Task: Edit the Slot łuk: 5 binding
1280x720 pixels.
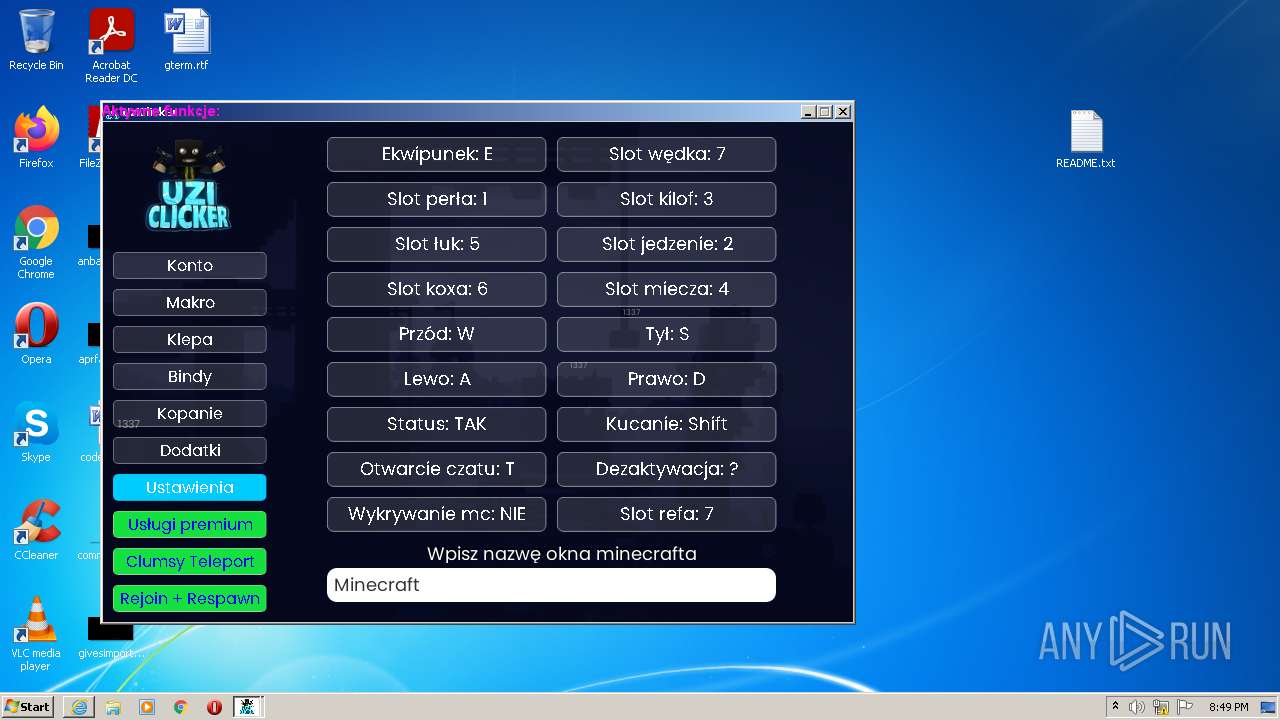Action: point(437,244)
